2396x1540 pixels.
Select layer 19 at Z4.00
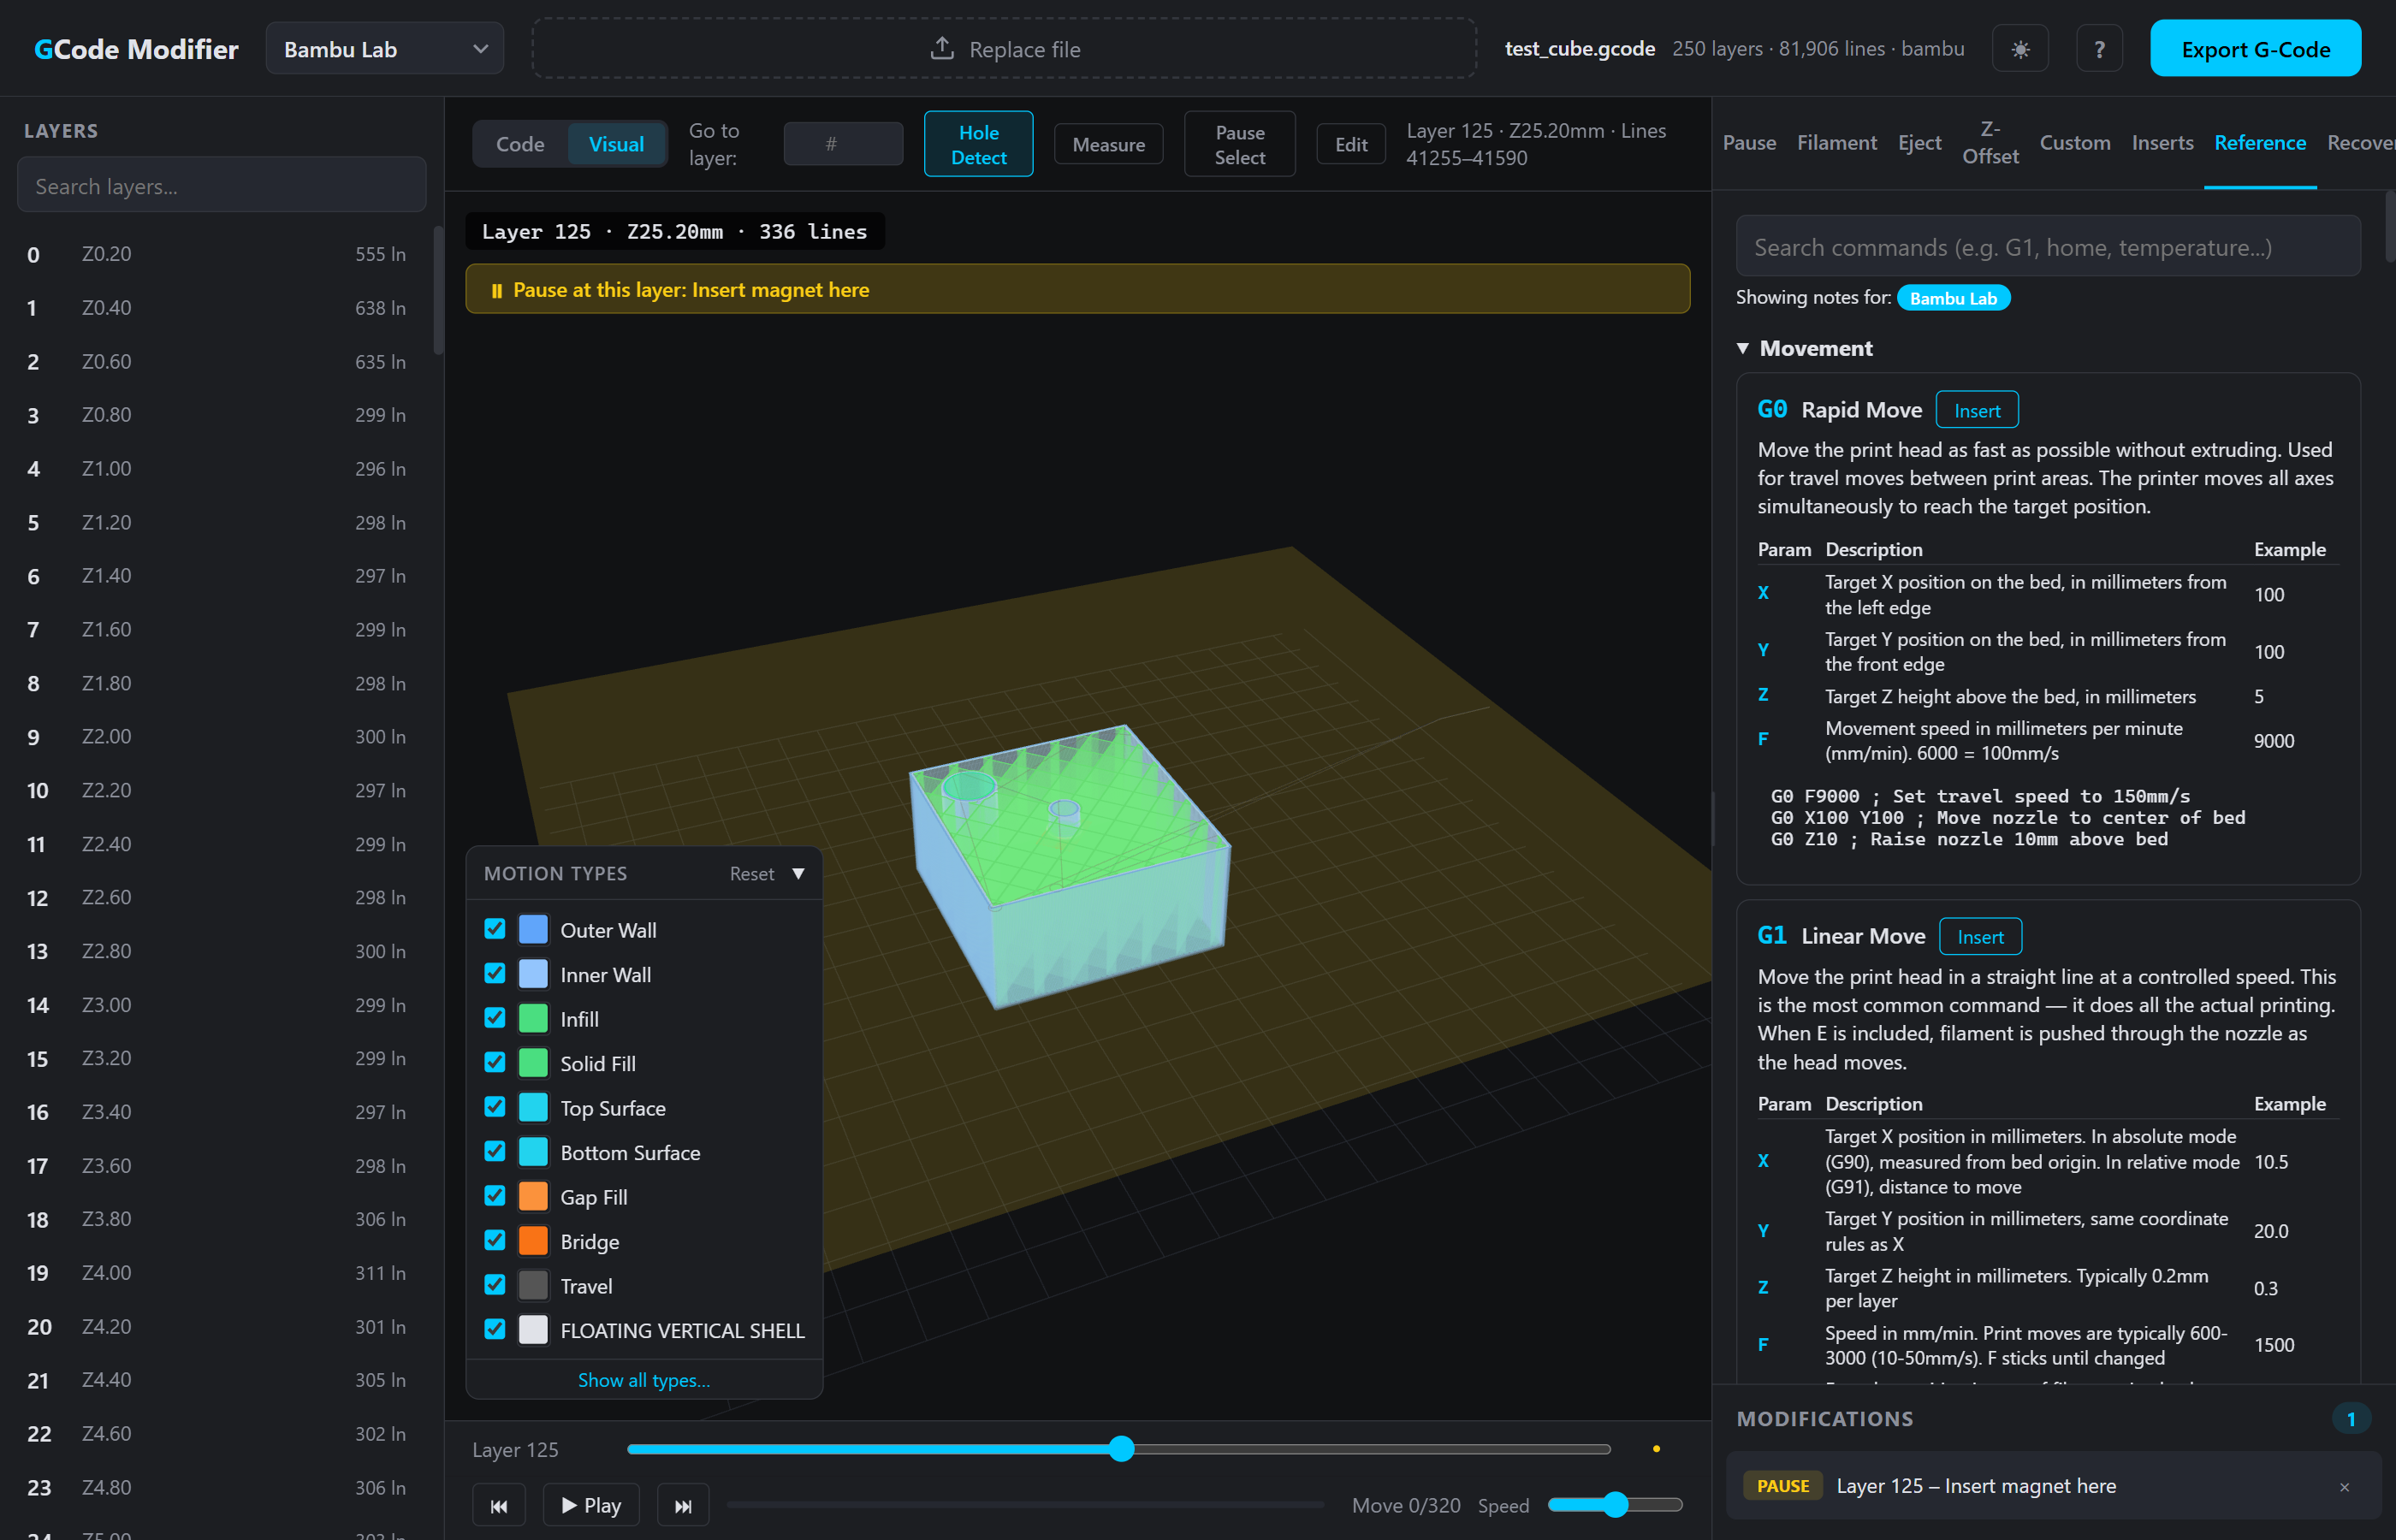point(218,1273)
